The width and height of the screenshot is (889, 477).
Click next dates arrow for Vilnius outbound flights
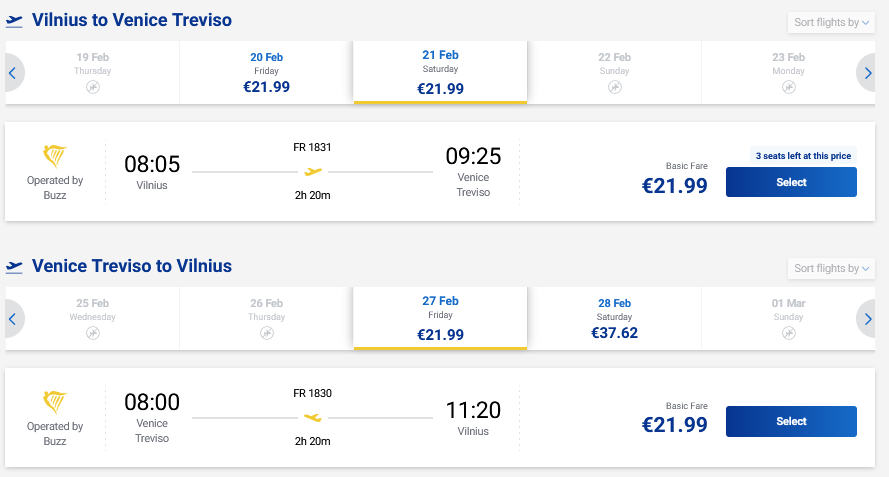pos(867,73)
